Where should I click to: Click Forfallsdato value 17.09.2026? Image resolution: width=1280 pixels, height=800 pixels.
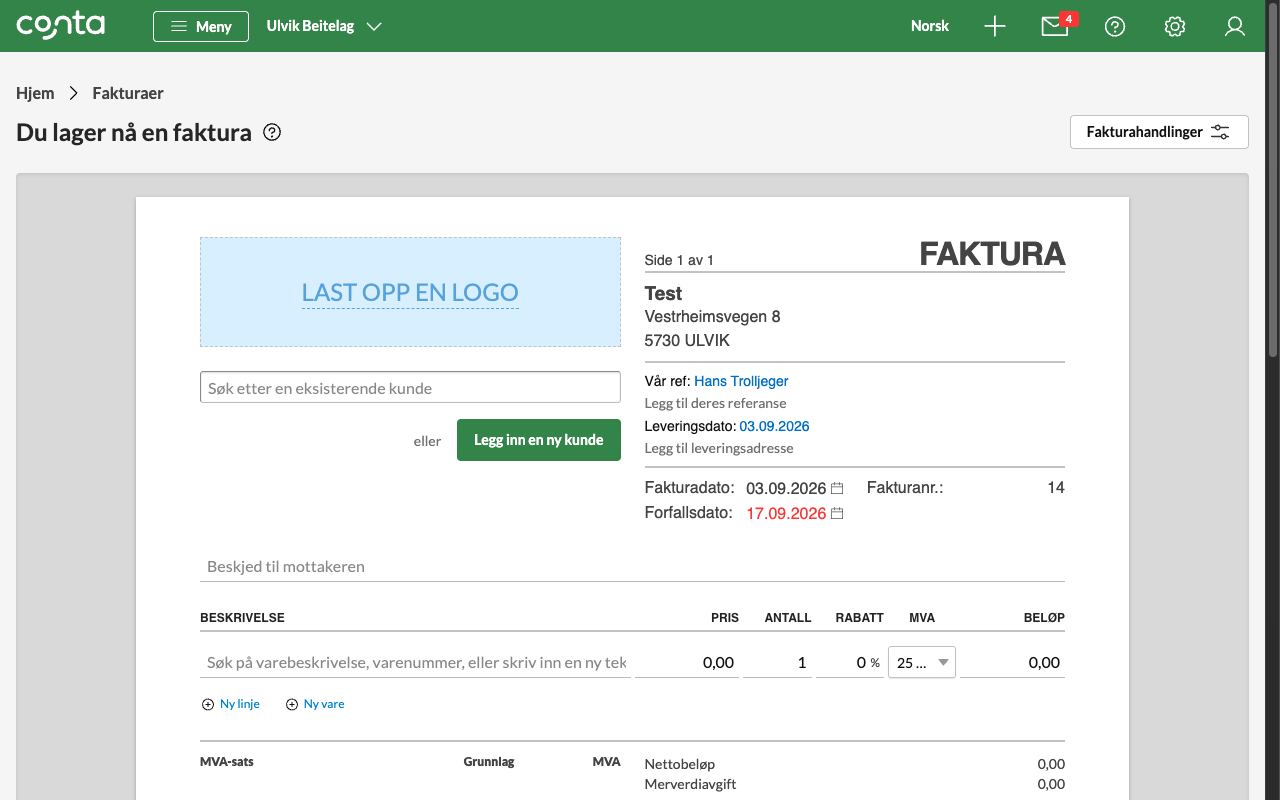[786, 513]
